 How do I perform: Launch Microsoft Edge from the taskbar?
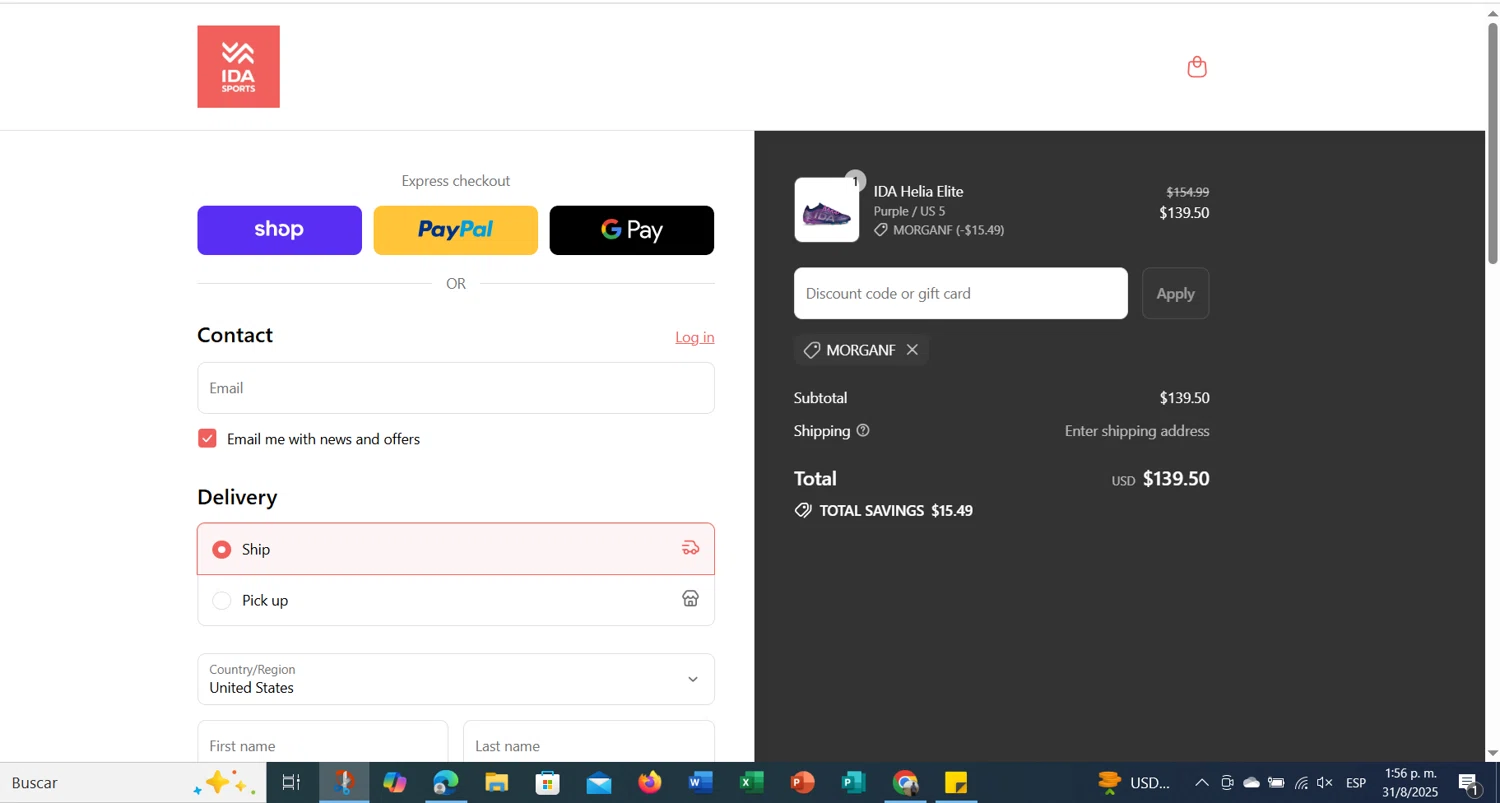[445, 783]
